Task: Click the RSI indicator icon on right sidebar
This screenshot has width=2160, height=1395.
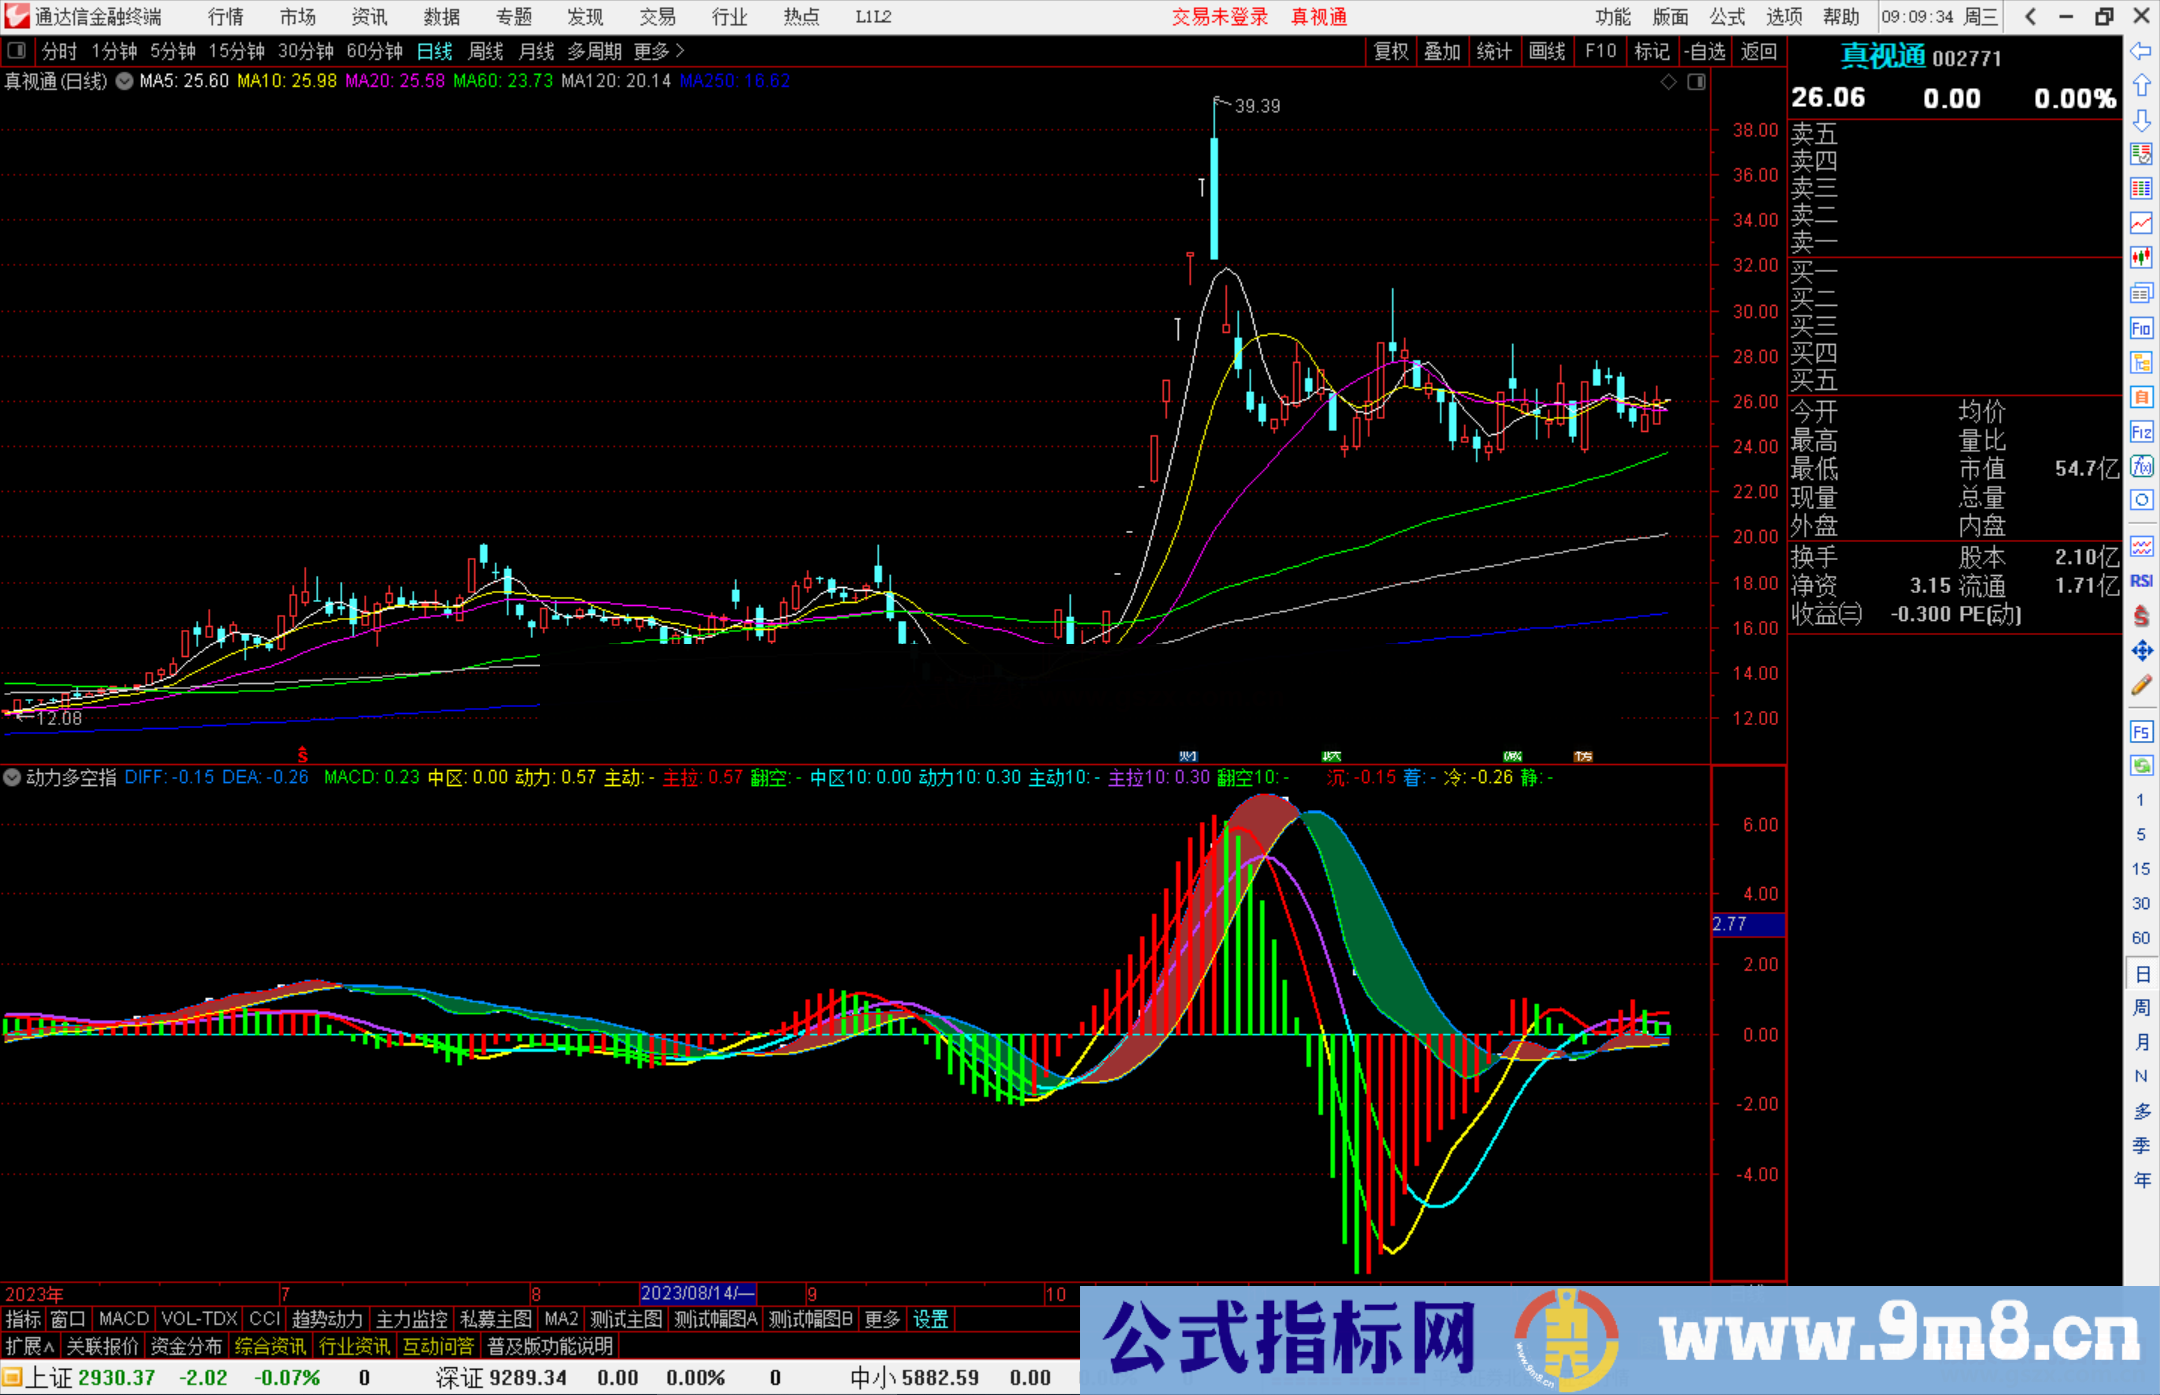Action: [x=2142, y=580]
